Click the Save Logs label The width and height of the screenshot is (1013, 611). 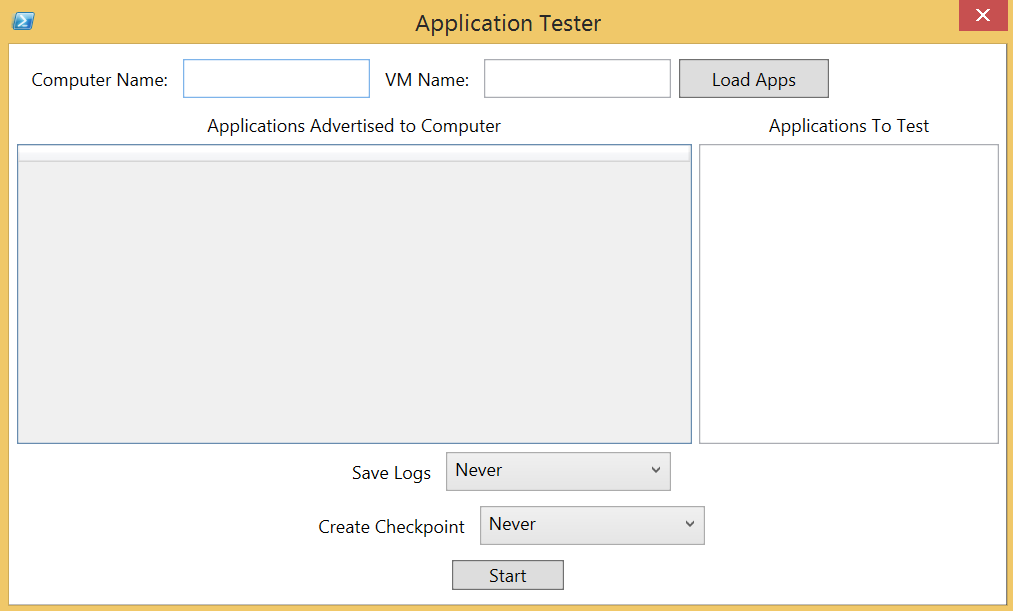[x=392, y=473]
